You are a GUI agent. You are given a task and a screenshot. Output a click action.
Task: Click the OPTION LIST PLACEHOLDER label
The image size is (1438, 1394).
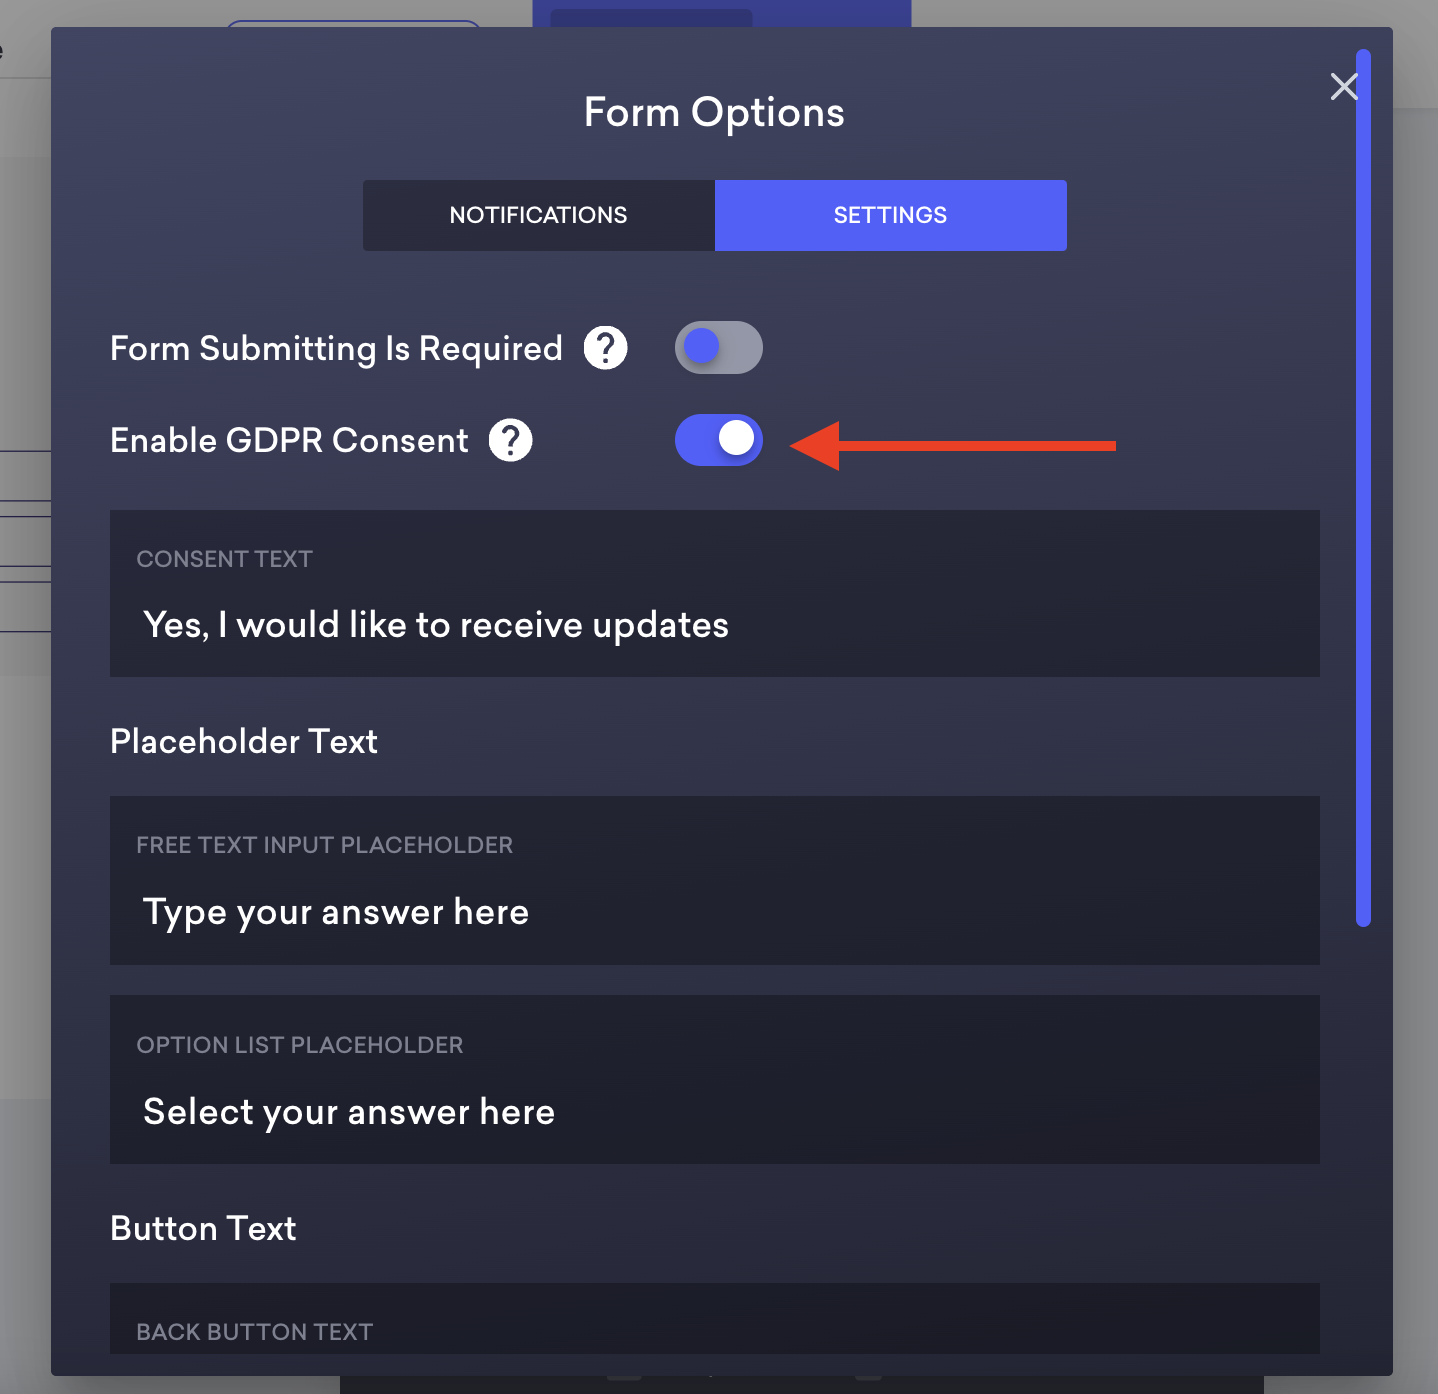click(x=300, y=1045)
